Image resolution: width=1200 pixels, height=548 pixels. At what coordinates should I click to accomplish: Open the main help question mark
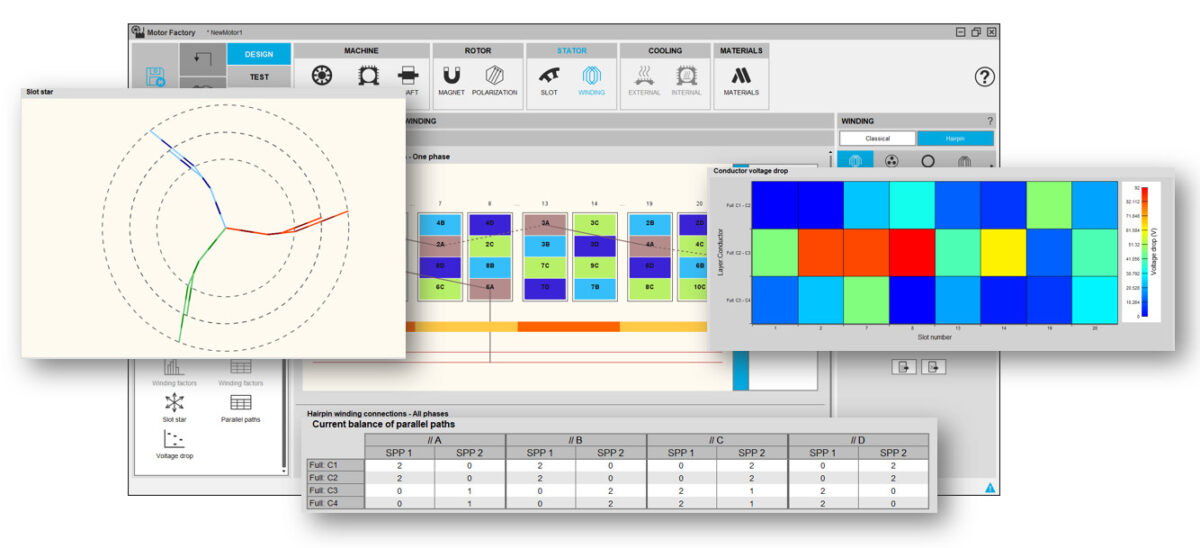984,77
